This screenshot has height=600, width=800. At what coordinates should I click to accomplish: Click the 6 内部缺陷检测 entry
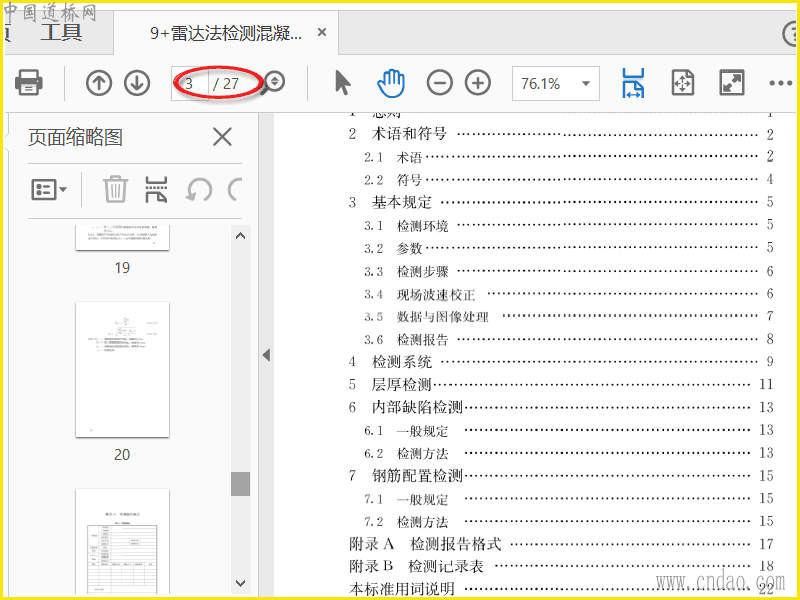coord(561,407)
